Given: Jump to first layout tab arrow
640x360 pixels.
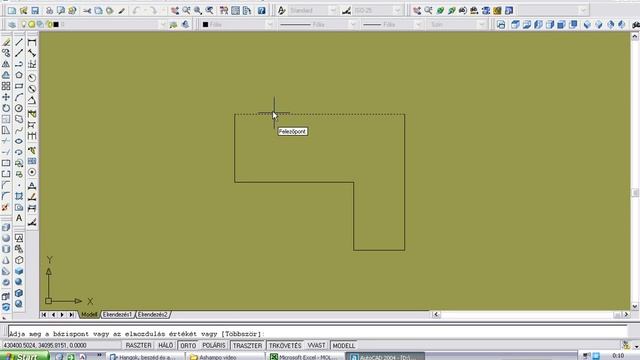Looking at the screenshot, I should (44, 315).
